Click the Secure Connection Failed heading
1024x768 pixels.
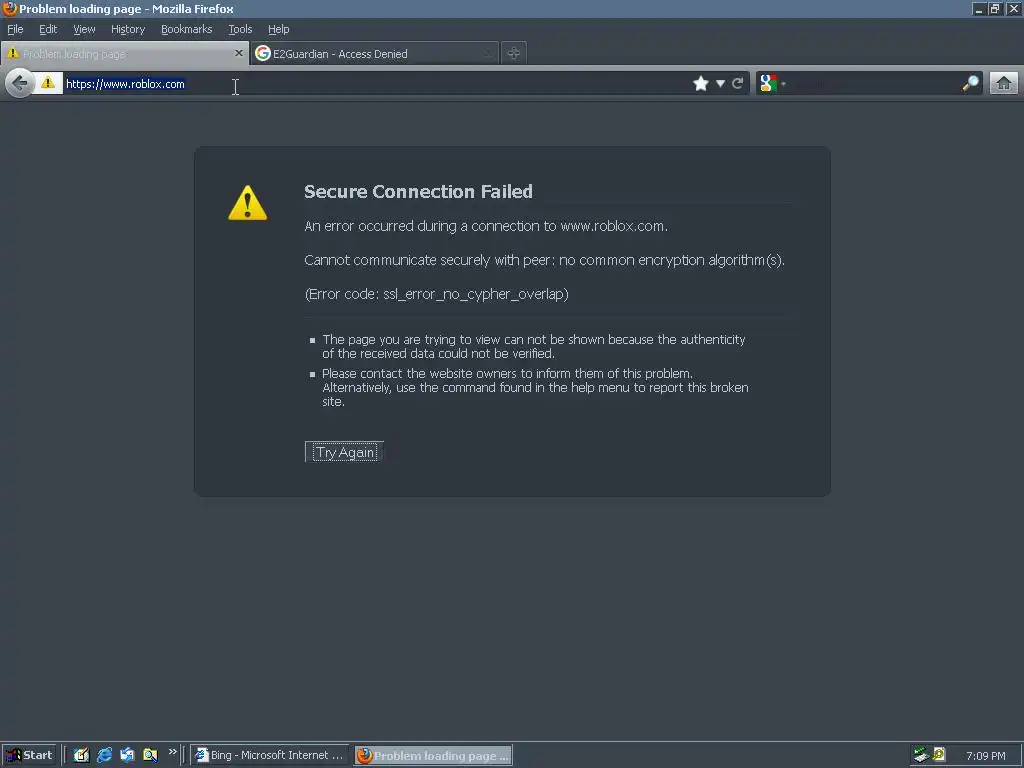point(419,191)
